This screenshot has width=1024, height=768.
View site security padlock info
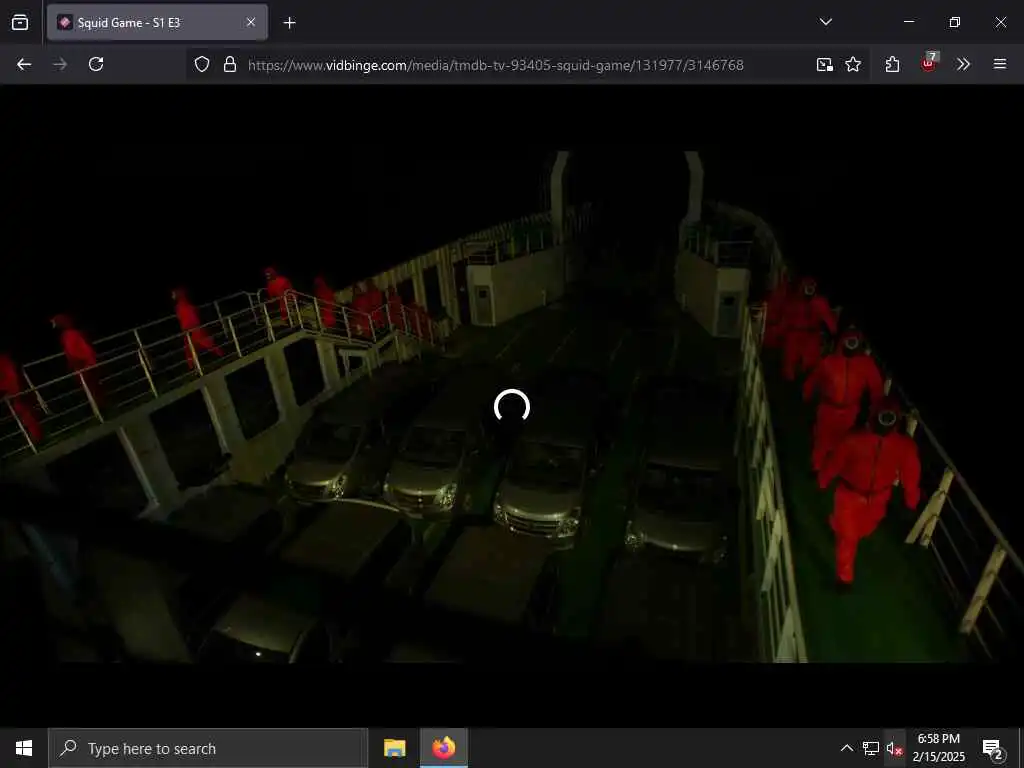pyautogui.click(x=229, y=64)
